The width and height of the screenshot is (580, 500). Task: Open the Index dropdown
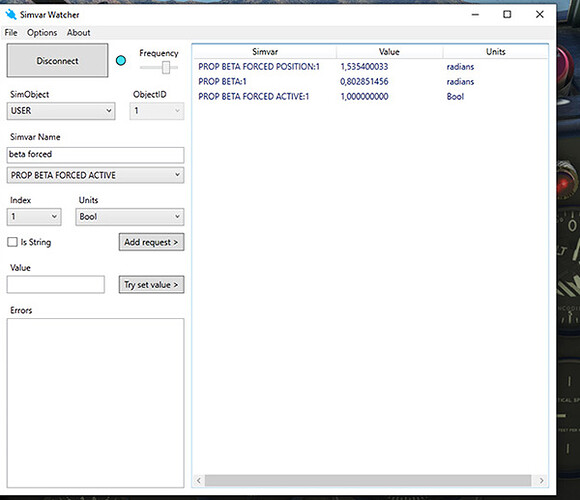(34, 217)
